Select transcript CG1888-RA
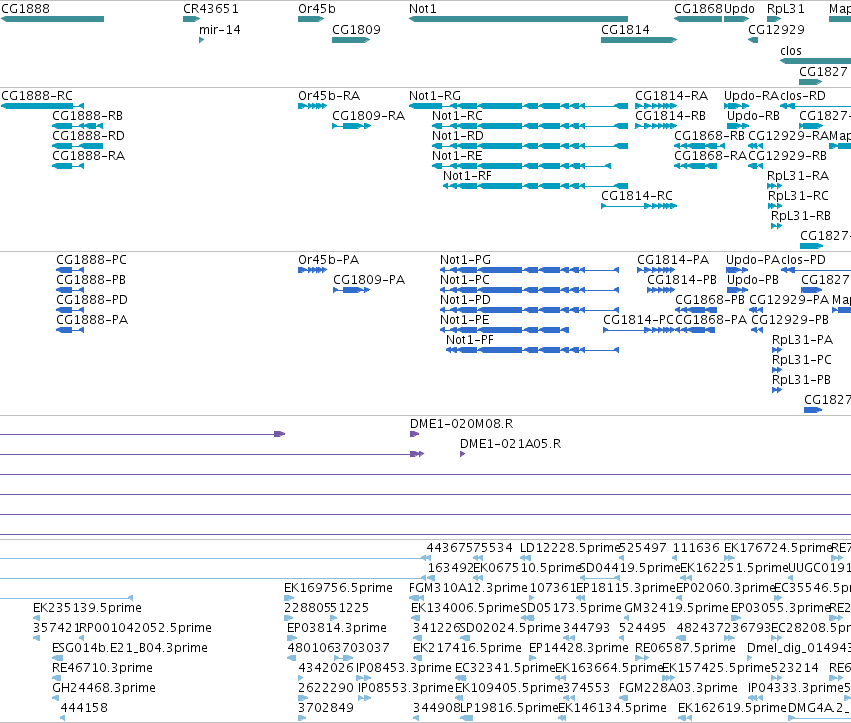The height and width of the screenshot is (723, 851). tap(68, 166)
